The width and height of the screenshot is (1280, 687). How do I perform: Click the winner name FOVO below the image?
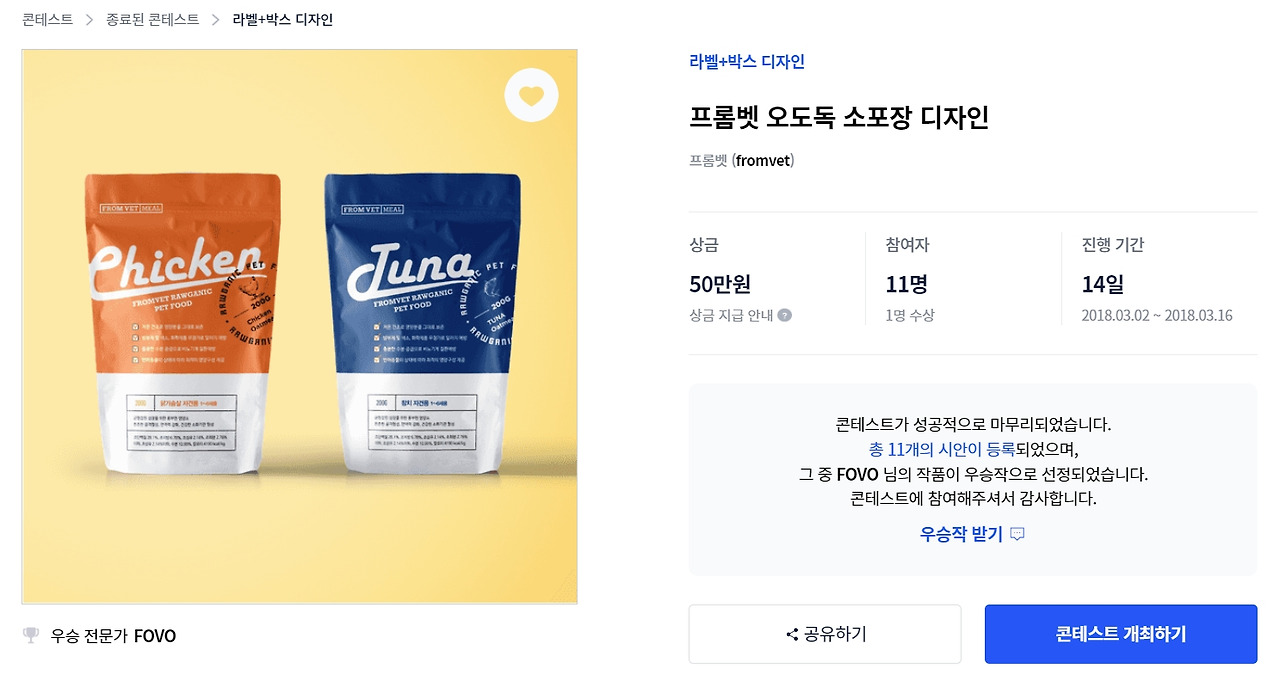(x=155, y=635)
